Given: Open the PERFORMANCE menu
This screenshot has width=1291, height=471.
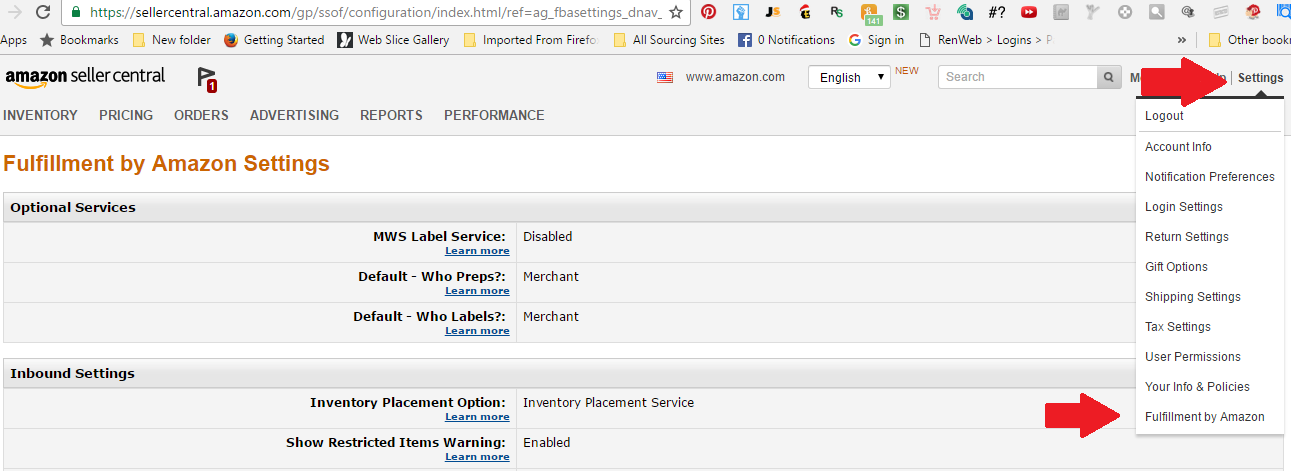Looking at the screenshot, I should 494,115.
